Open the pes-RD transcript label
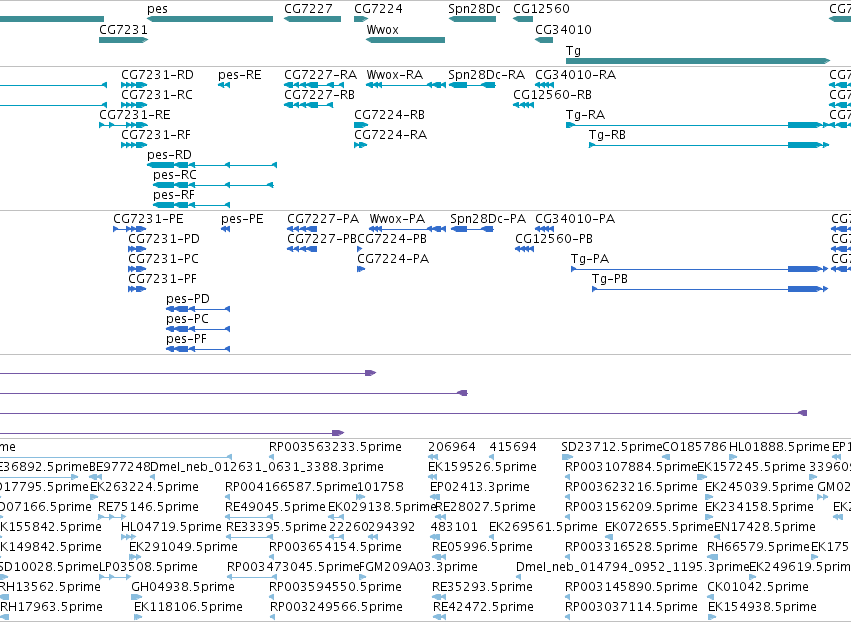The height and width of the screenshot is (622, 851). coord(169,155)
